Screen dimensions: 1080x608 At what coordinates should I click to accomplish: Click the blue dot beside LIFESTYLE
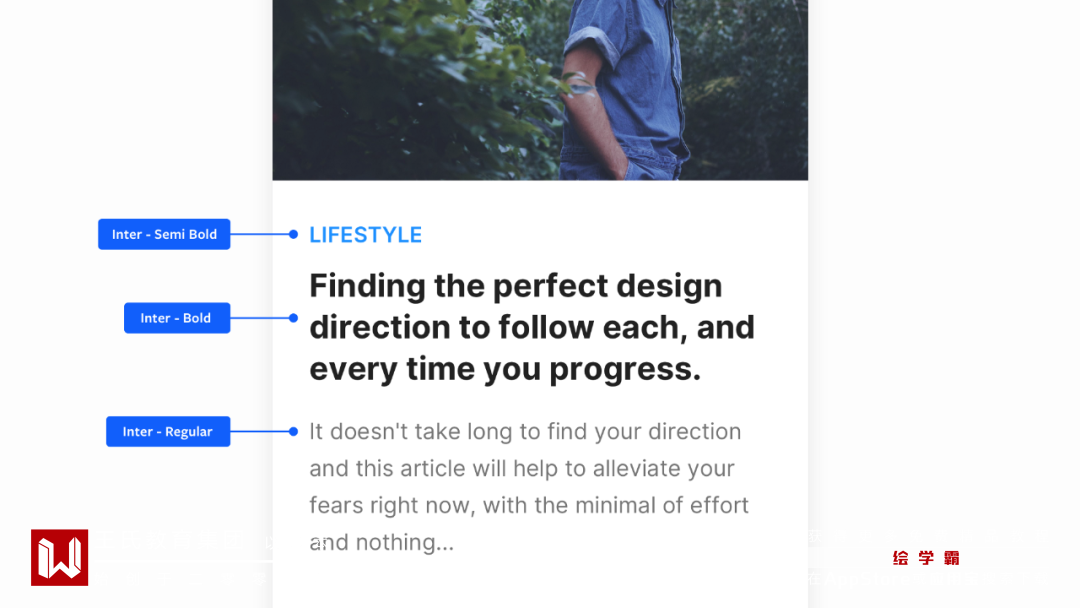click(x=293, y=234)
